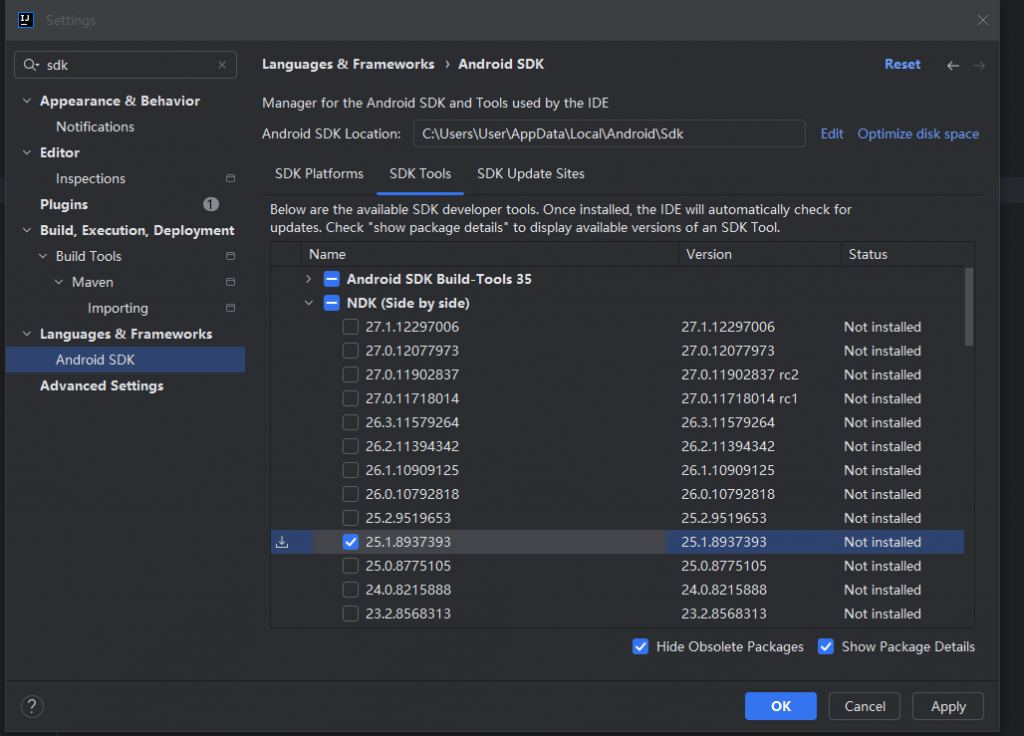
Task: Click download icon beside 25.1.8937393 row
Action: 282,542
